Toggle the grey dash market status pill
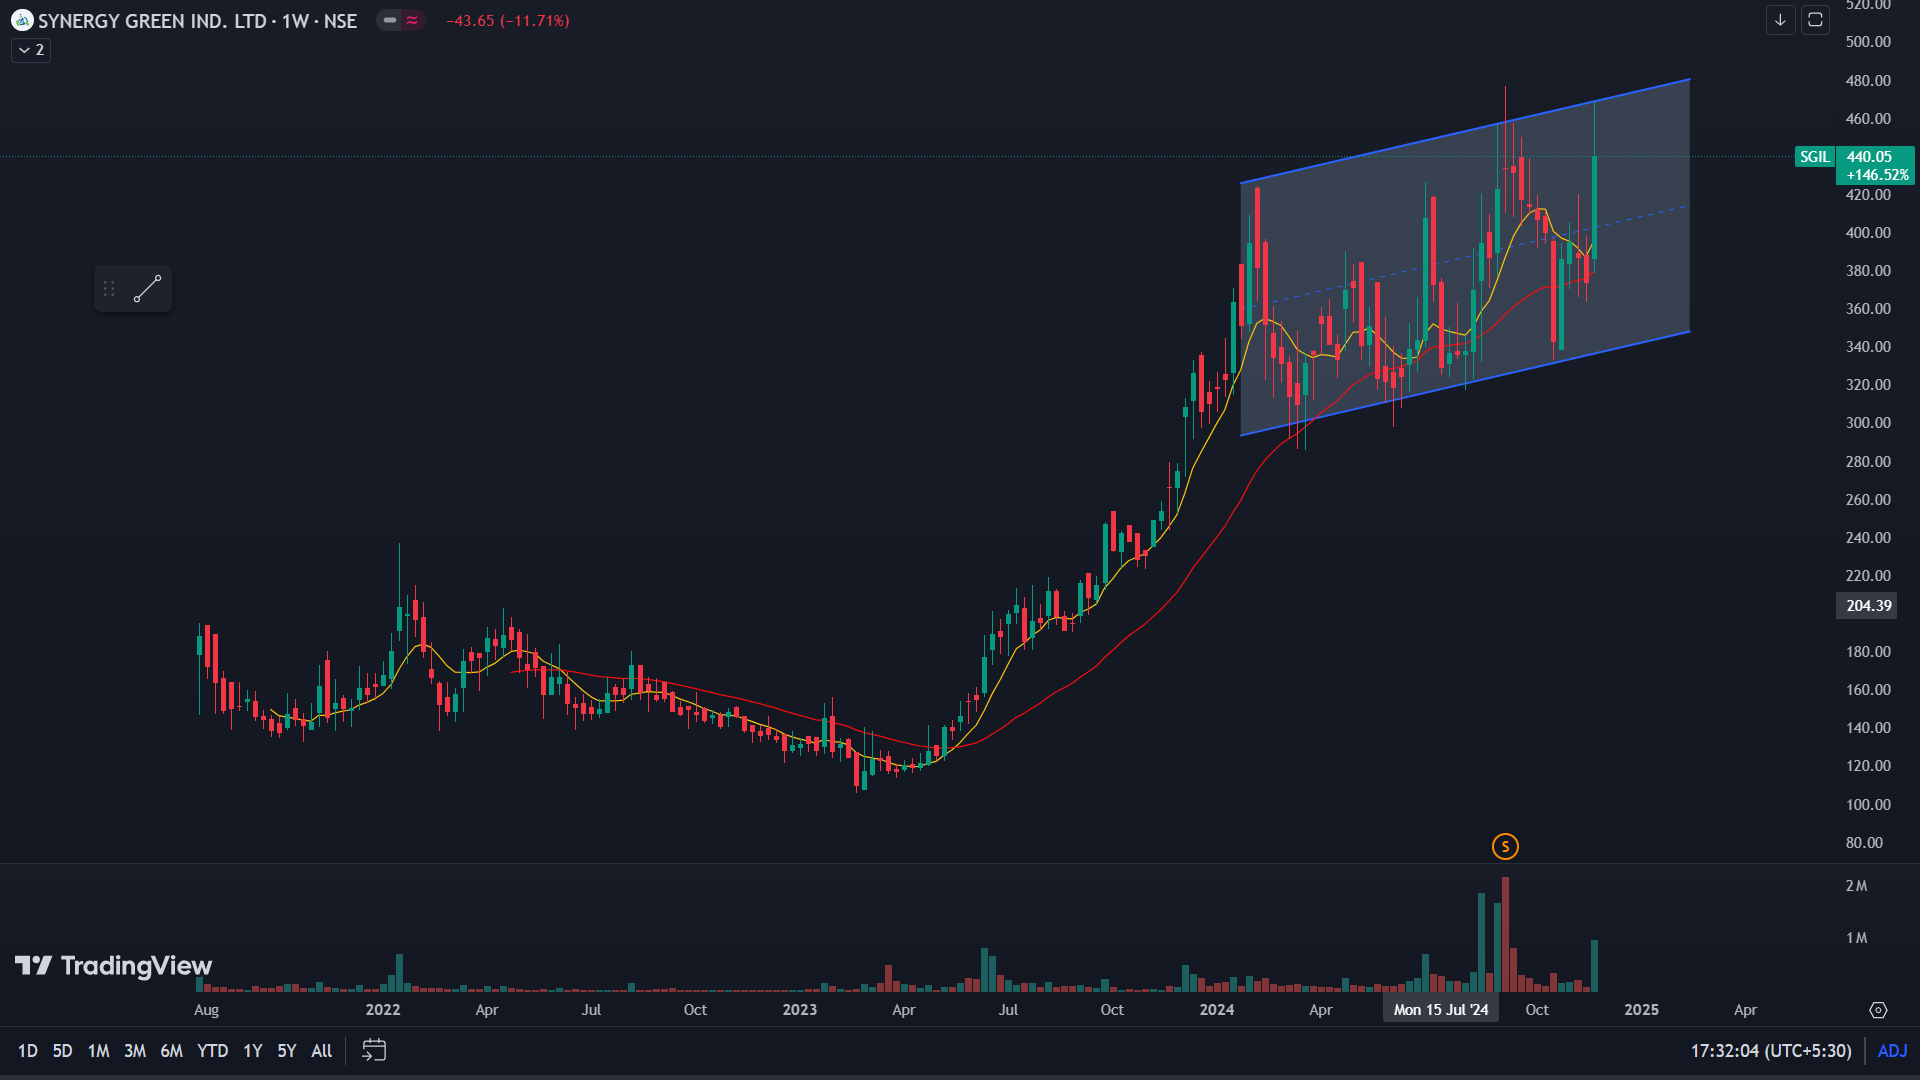Image resolution: width=1920 pixels, height=1080 pixels. click(x=390, y=20)
